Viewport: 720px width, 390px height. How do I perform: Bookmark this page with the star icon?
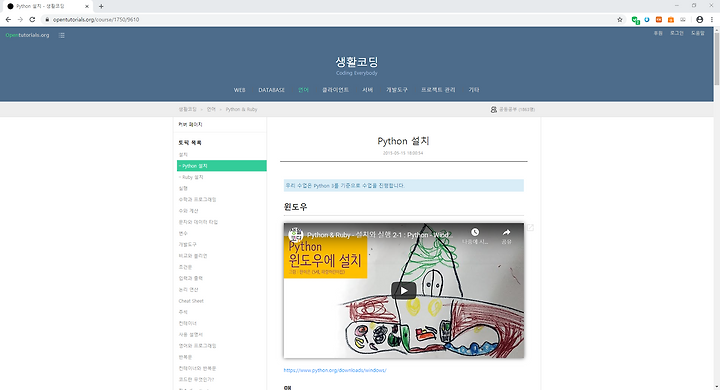click(x=619, y=19)
